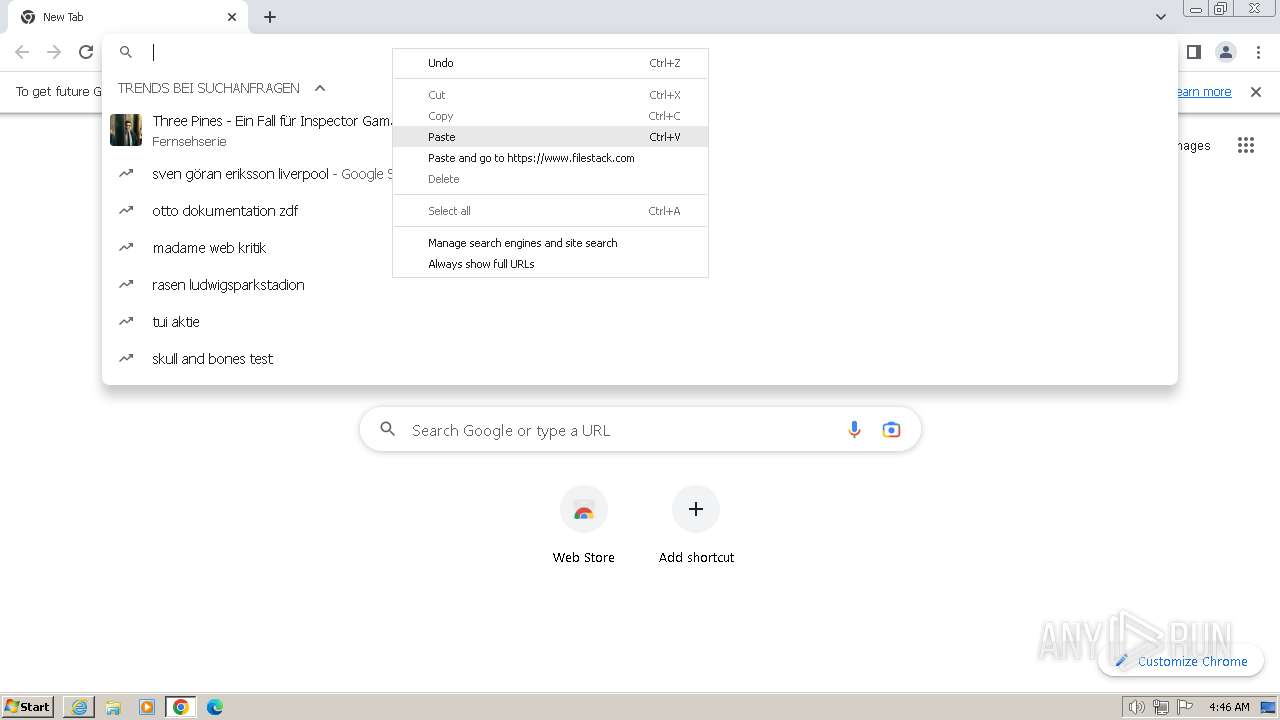Launch Microsoft Edge from taskbar
The image size is (1280, 720).
(215, 707)
